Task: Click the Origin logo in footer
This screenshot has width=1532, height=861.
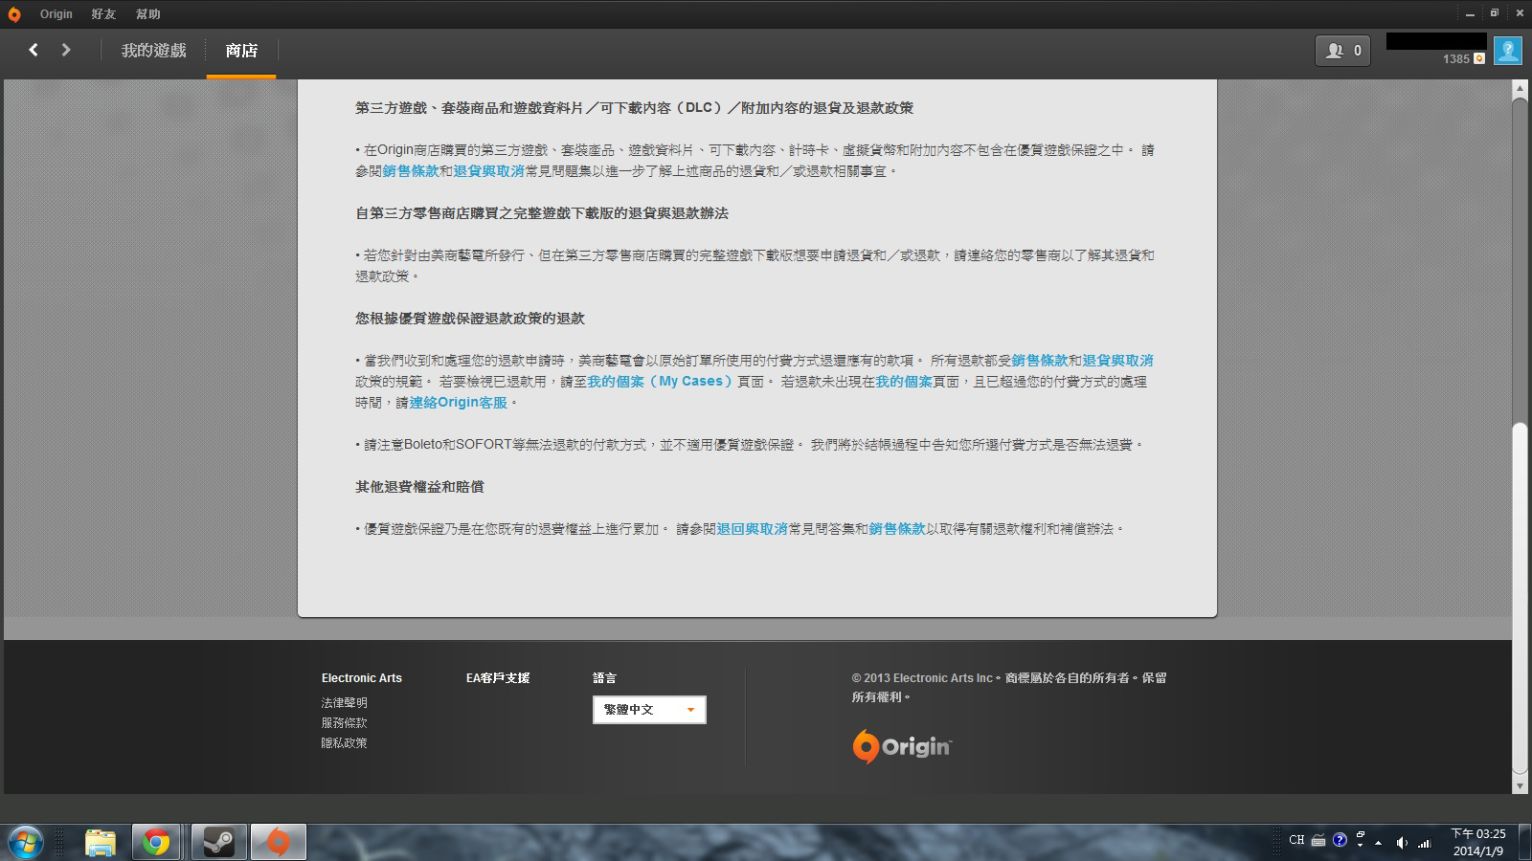Action: pos(902,746)
